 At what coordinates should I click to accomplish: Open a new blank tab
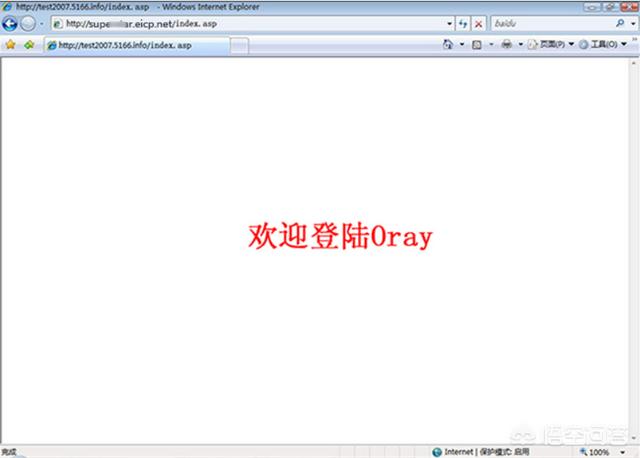[x=240, y=45]
